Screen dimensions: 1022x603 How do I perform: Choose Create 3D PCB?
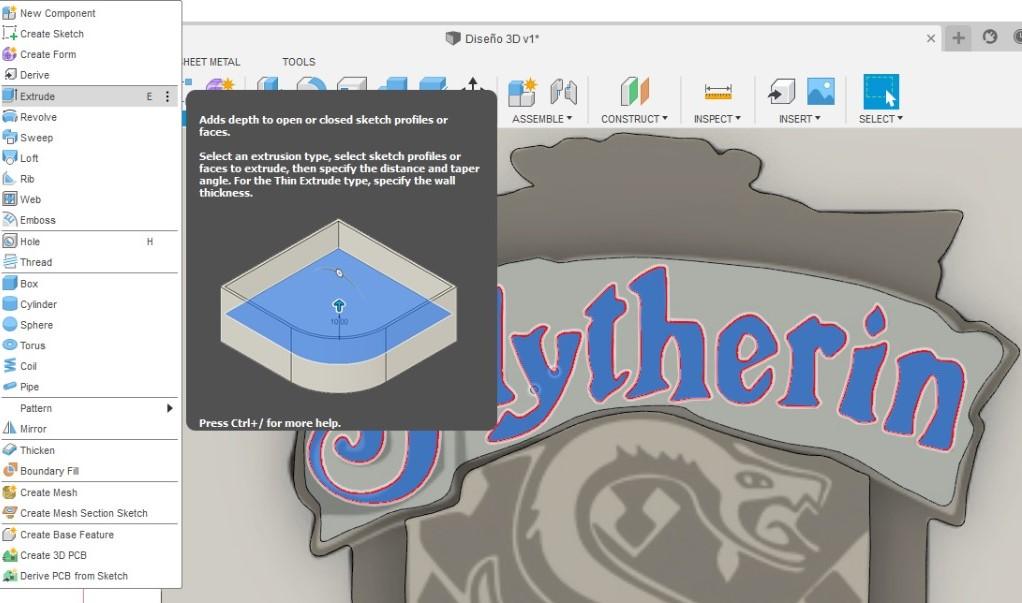[90, 555]
